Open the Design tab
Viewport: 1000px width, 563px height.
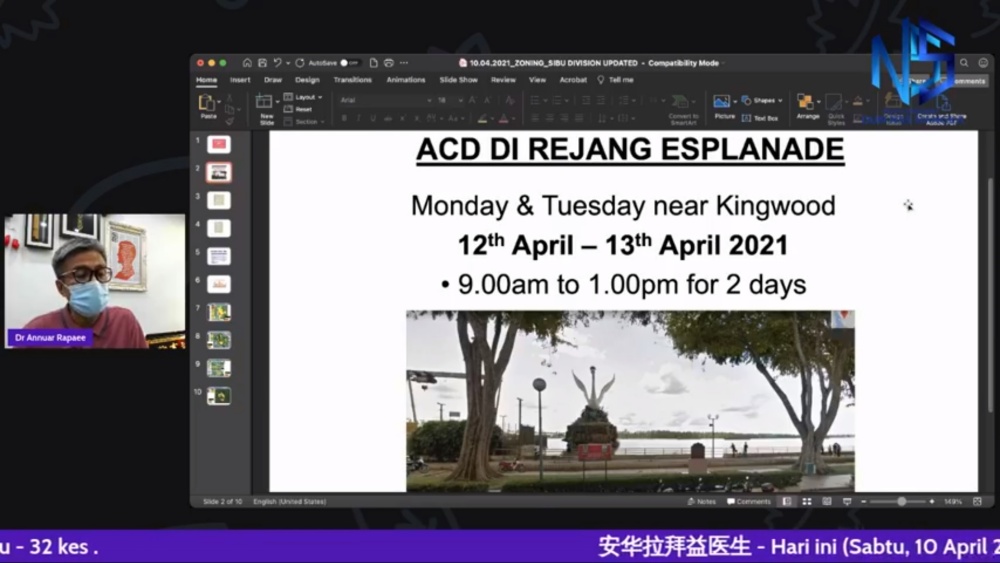[x=307, y=80]
